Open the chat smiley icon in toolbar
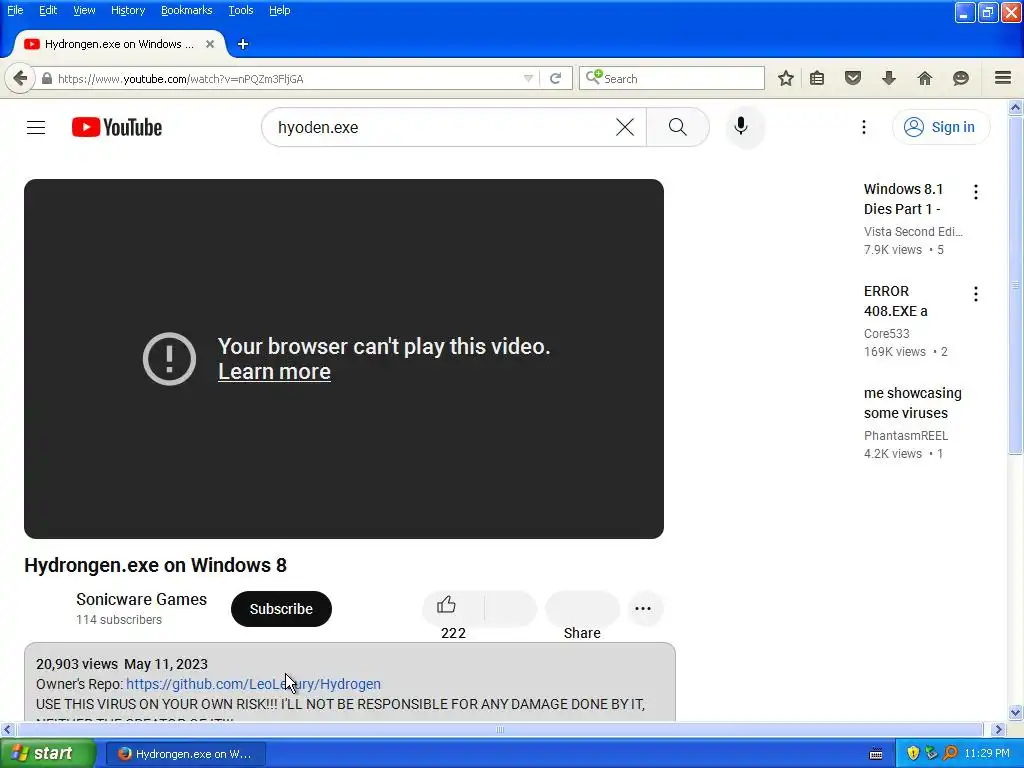 click(x=961, y=78)
